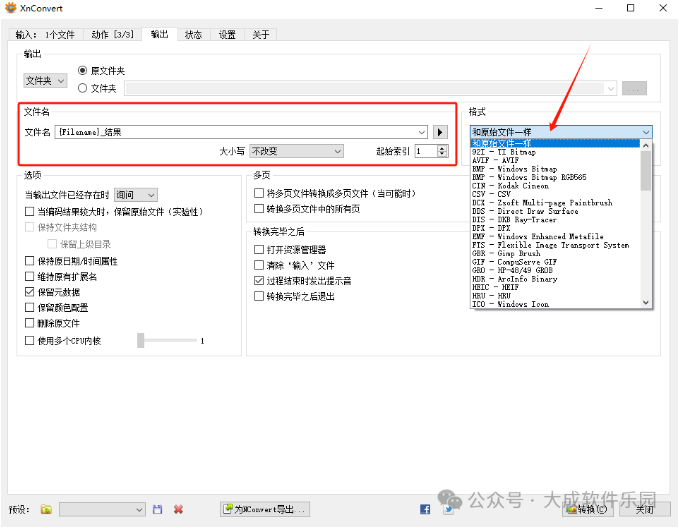Select the 原文件夹 radio option
The image size is (679, 528).
tap(83, 71)
